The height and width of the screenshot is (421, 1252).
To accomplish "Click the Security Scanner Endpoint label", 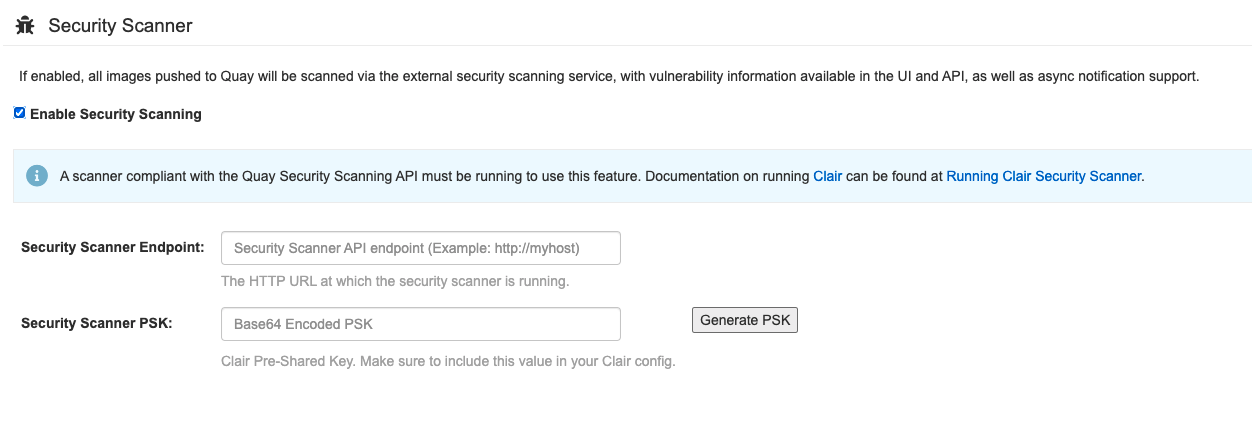I will (112, 247).
